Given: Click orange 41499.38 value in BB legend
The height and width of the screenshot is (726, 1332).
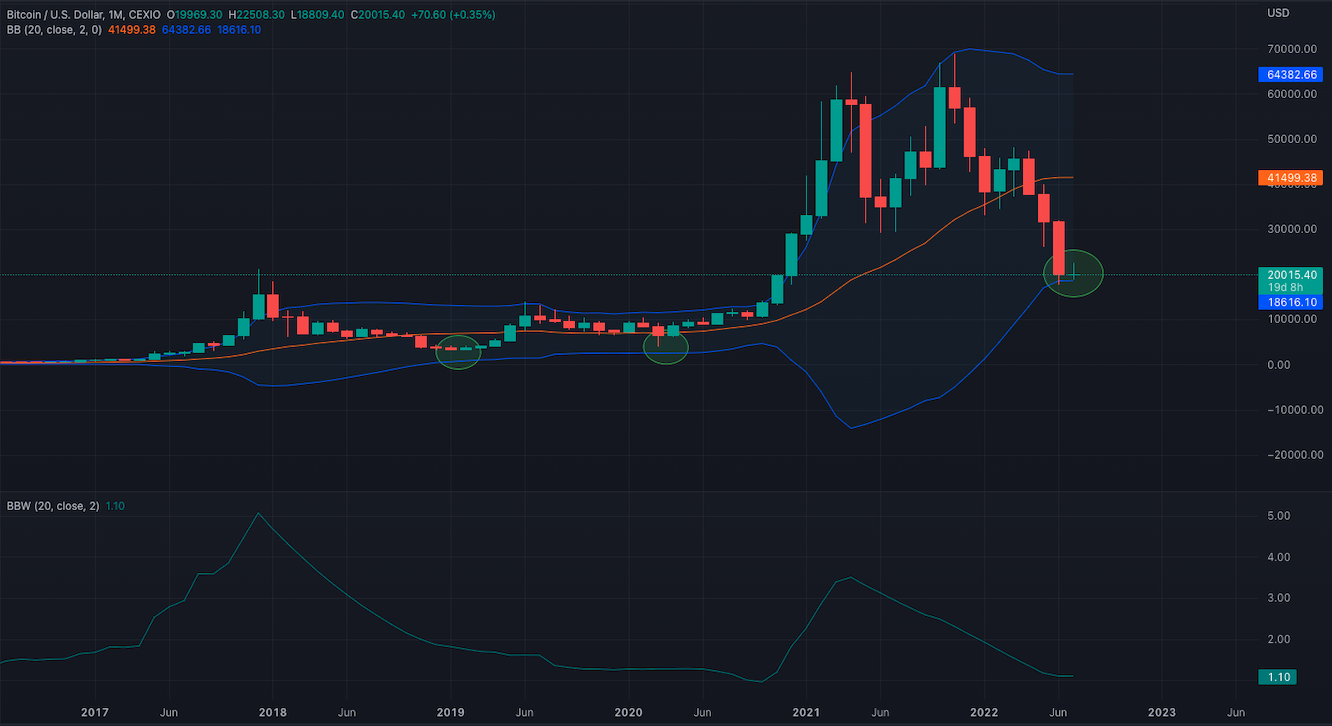Looking at the screenshot, I should click(x=133, y=30).
